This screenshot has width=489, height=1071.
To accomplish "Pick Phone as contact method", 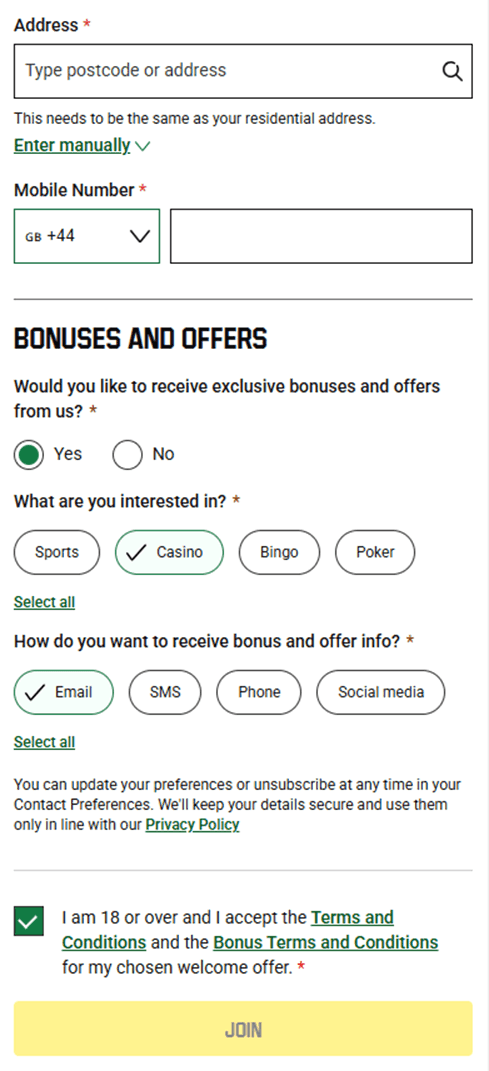I will (x=259, y=692).
